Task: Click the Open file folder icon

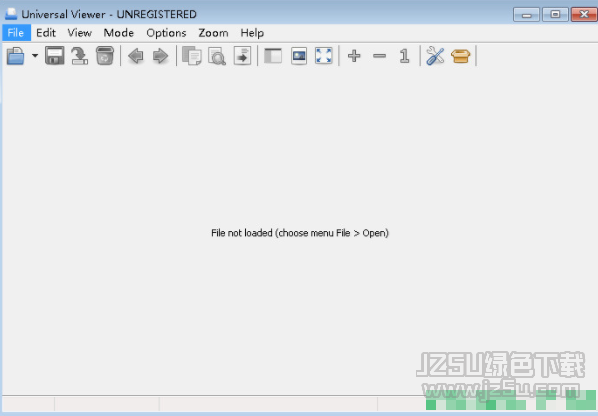Action: click(x=15, y=56)
